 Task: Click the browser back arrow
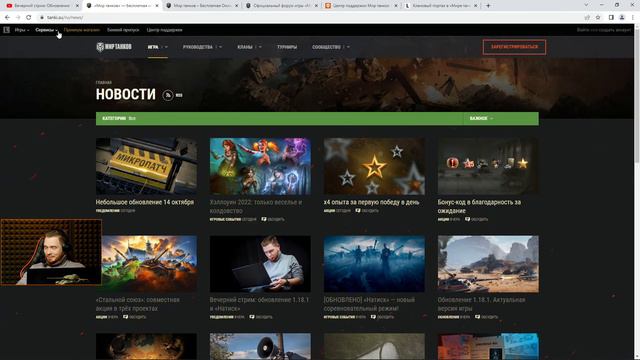click(7, 17)
